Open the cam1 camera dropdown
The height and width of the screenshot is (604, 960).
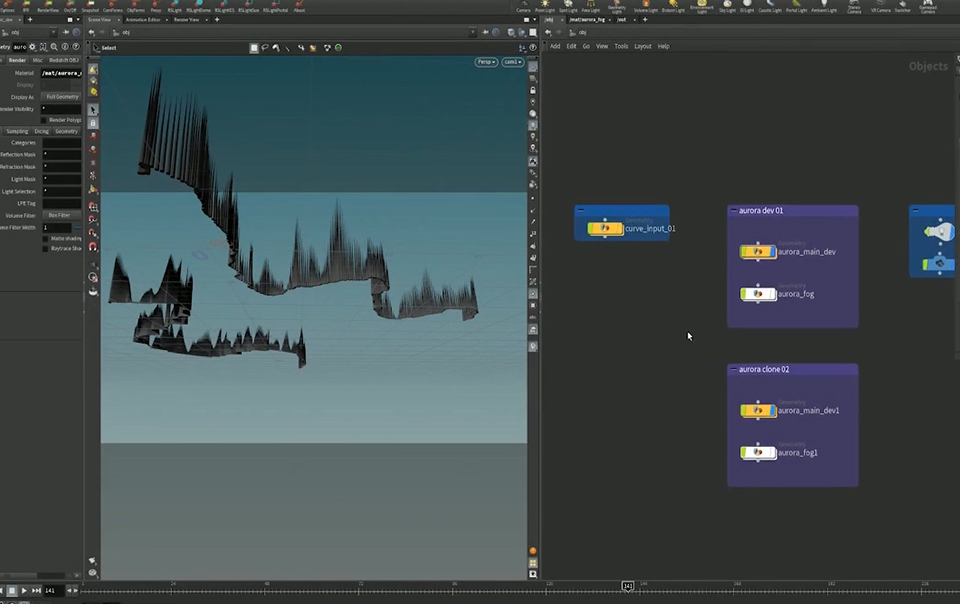click(x=512, y=62)
